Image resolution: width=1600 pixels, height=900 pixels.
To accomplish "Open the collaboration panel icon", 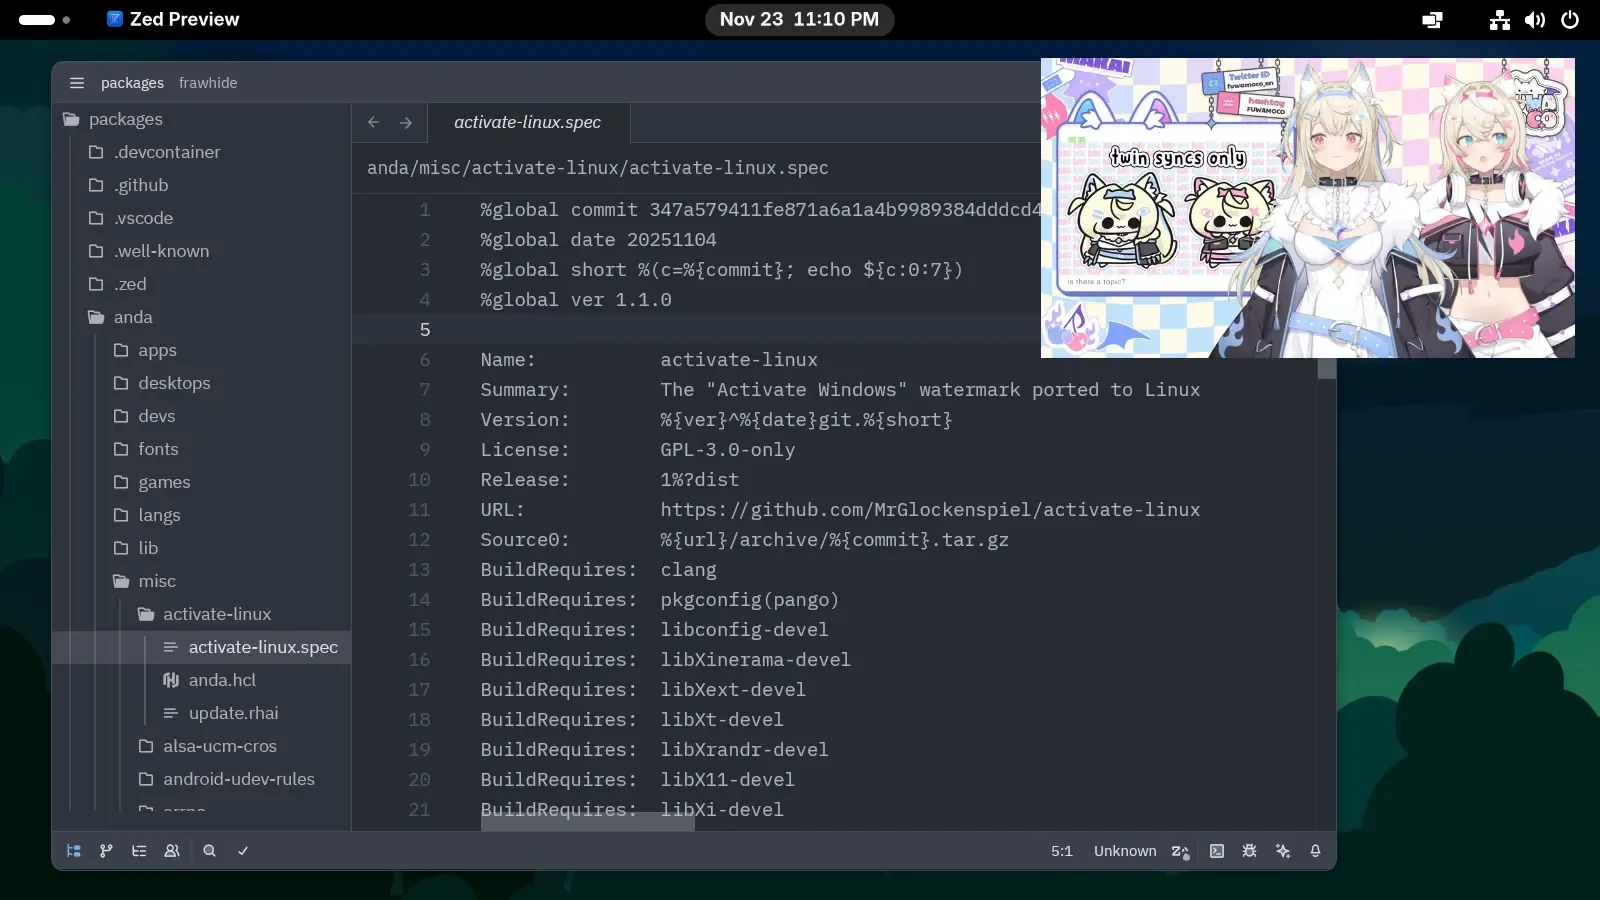I will tap(172, 851).
